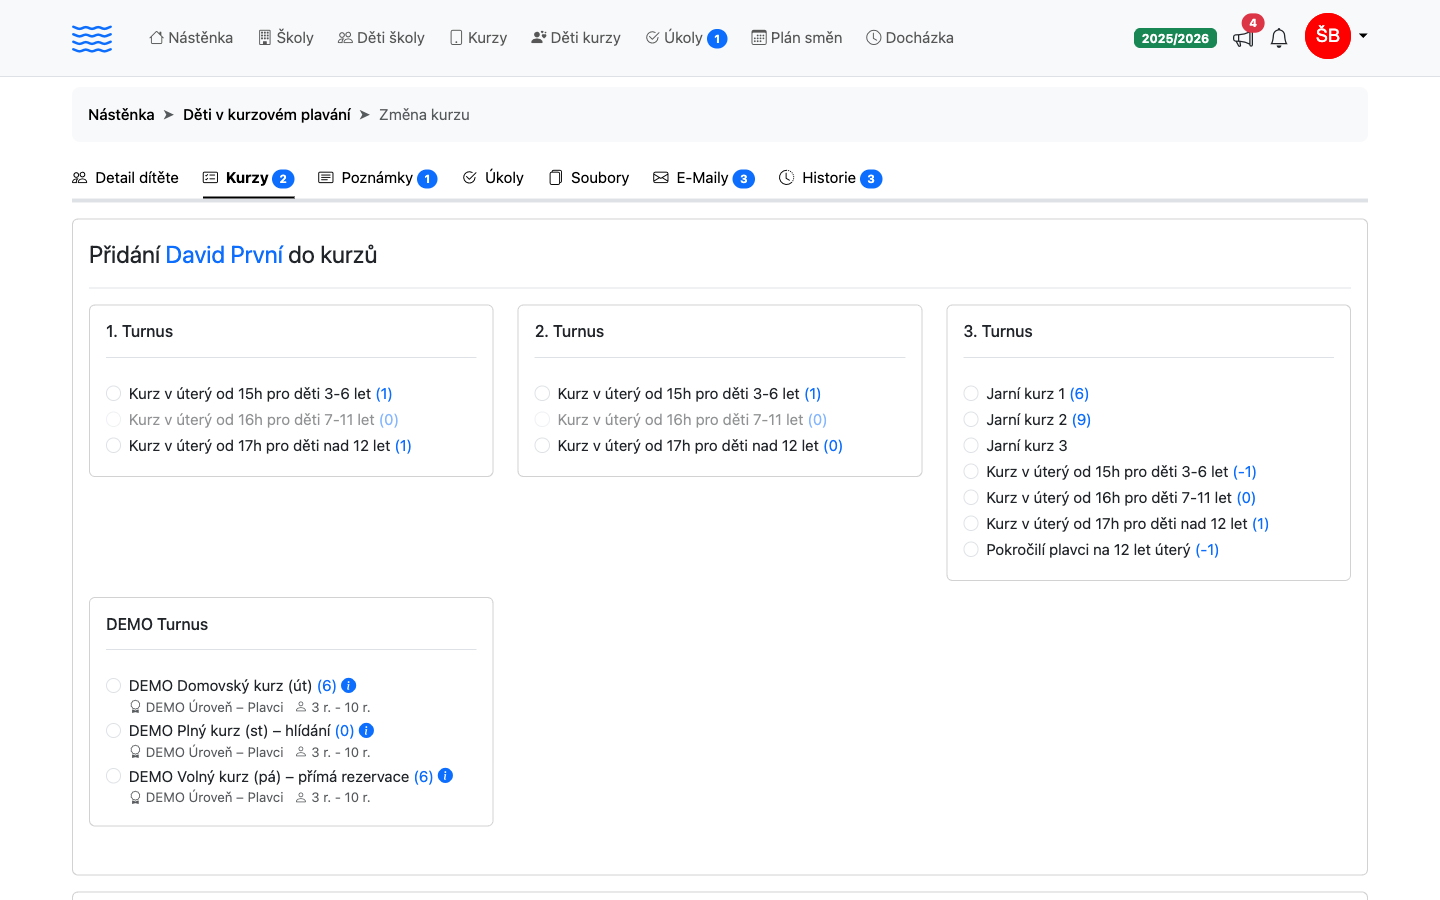This screenshot has height=900, width=1440.
Task: Click Děti v kurzovém plavání breadcrumb
Action: pyautogui.click(x=267, y=115)
